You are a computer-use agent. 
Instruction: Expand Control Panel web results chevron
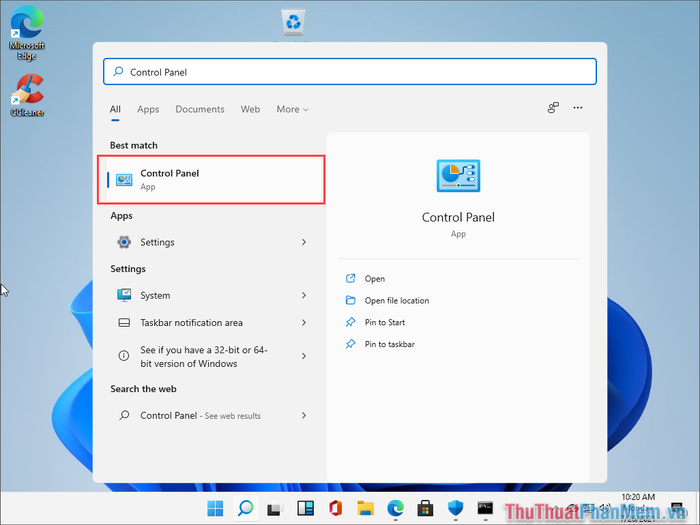point(304,415)
